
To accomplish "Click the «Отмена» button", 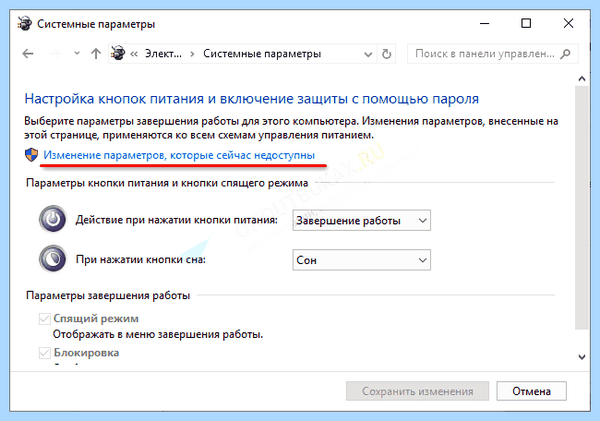I will pyautogui.click(x=532, y=391).
